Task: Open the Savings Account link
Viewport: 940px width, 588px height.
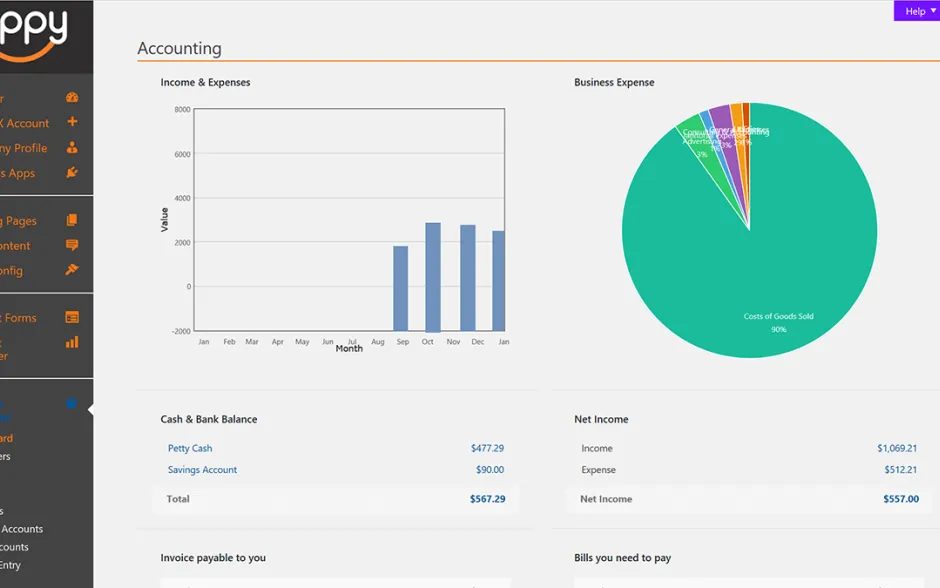Action: click(202, 470)
